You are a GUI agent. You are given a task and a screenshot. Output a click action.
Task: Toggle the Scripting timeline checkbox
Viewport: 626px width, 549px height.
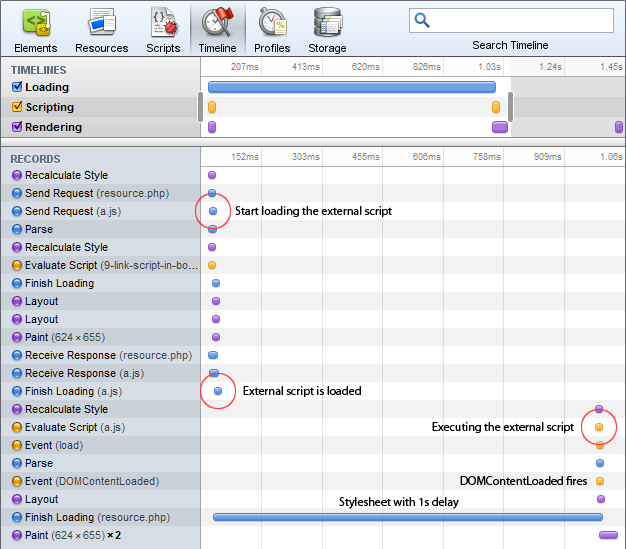(16, 107)
